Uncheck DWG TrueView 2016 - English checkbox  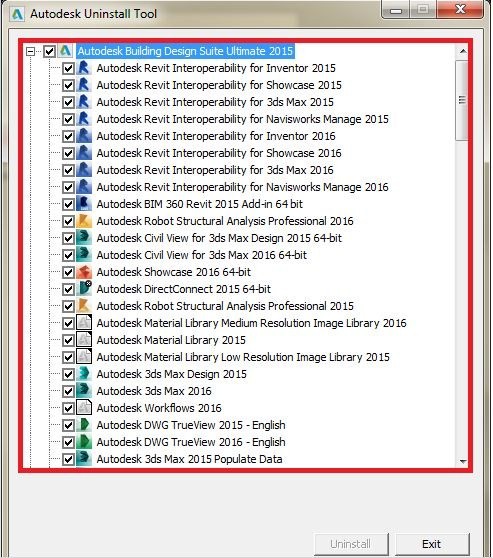click(x=68, y=443)
